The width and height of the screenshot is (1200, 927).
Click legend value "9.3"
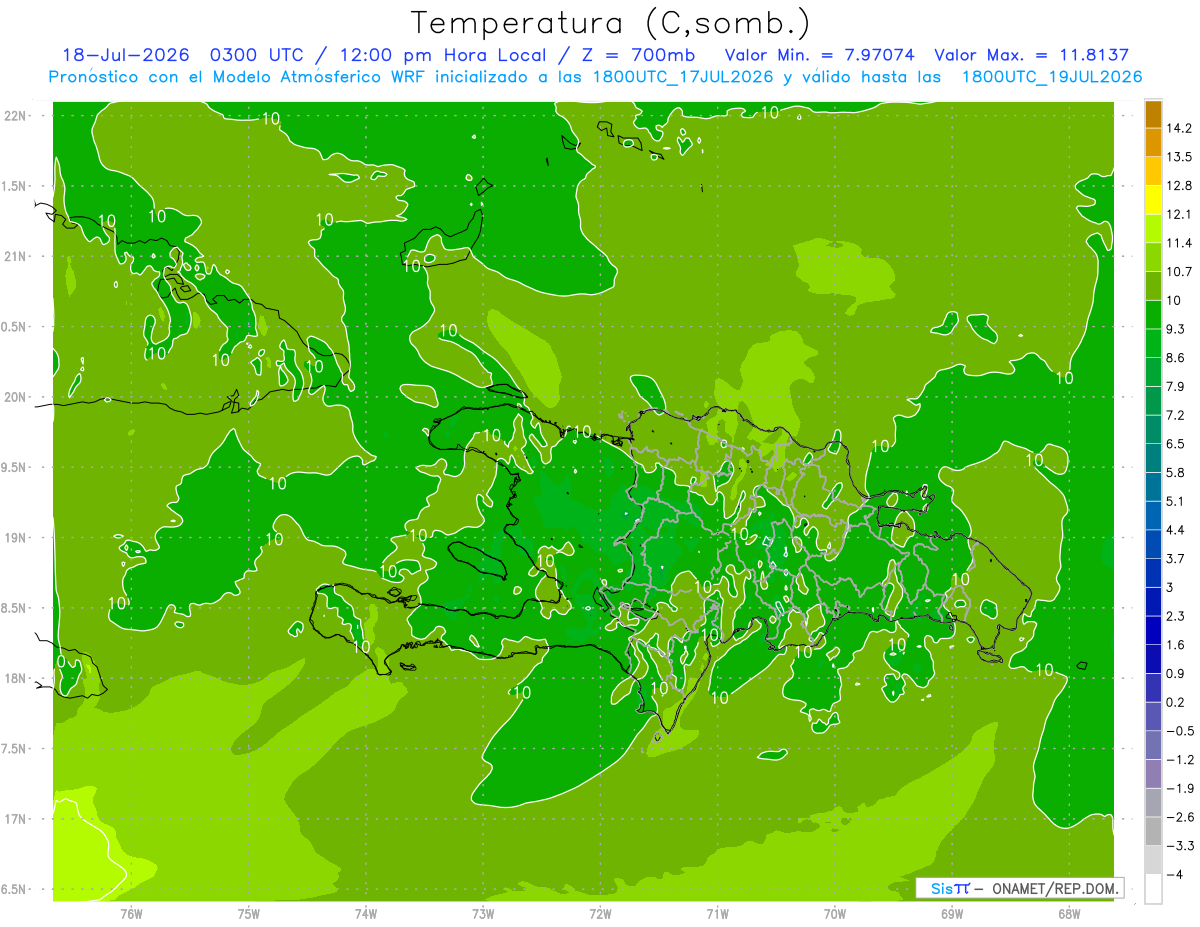pyautogui.click(x=1176, y=329)
